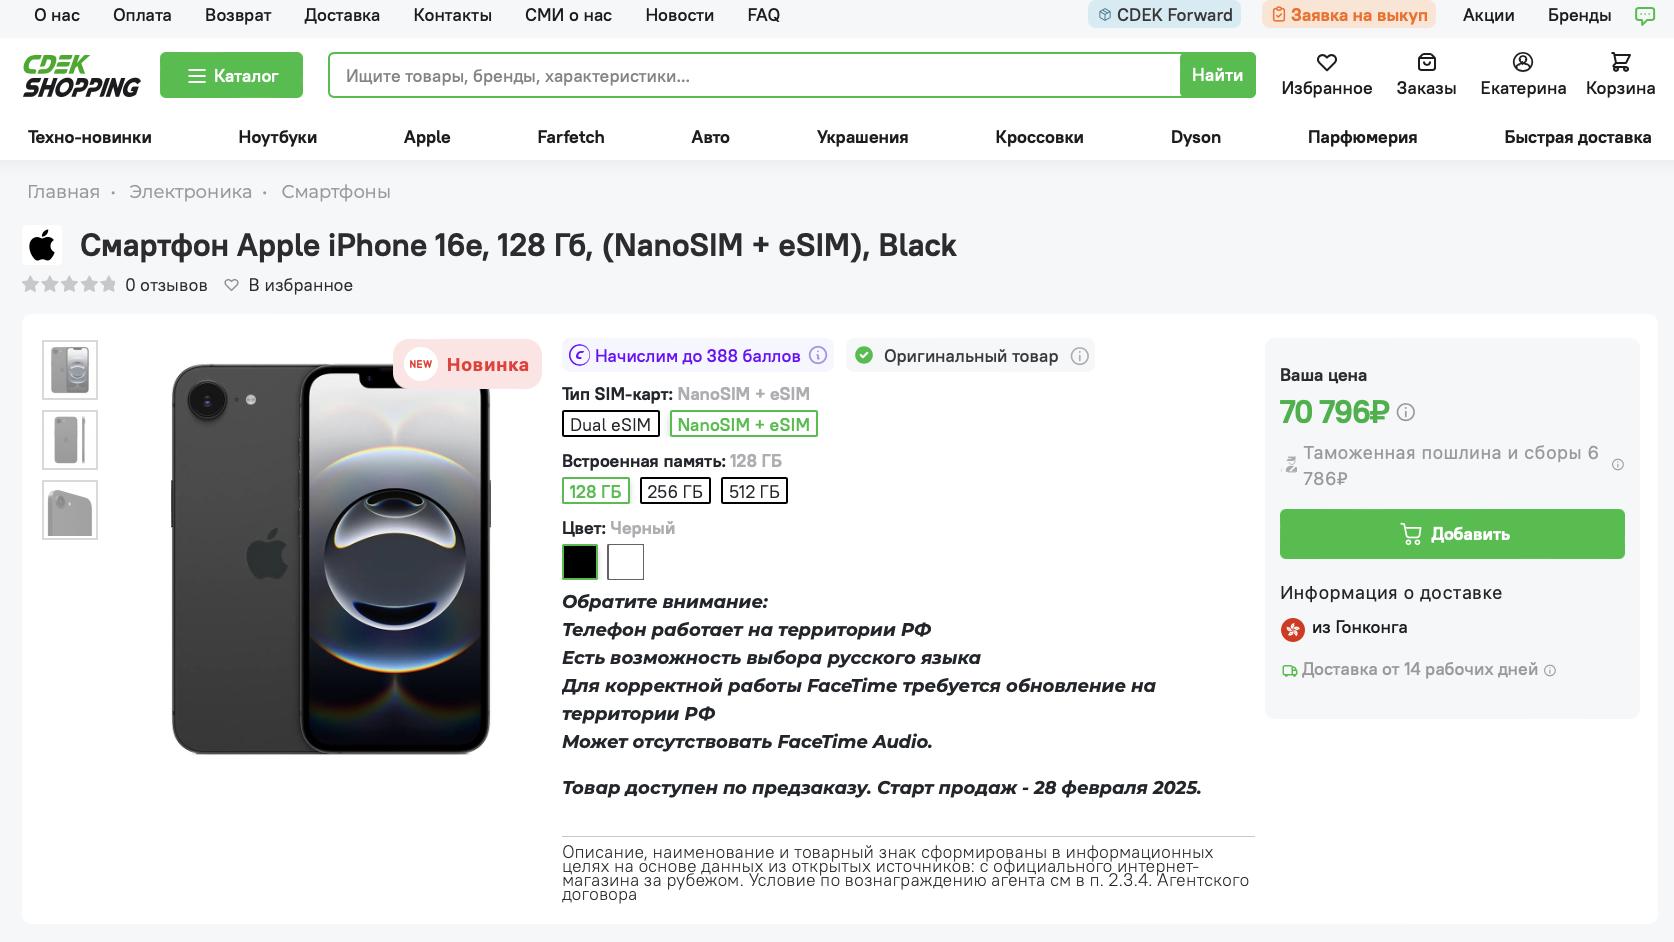Open the Каталог menu button
1674x942 pixels.
231,75
